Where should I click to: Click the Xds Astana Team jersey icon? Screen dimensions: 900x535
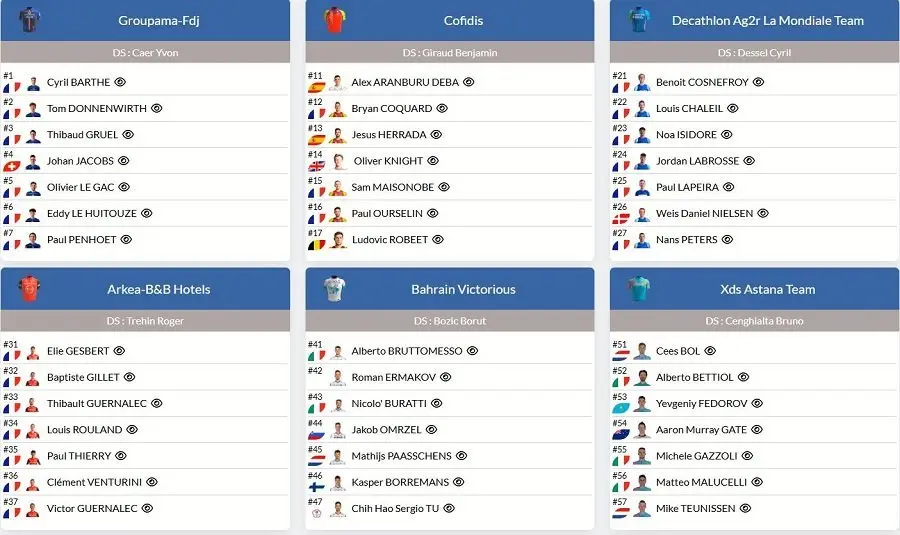[x=639, y=289]
